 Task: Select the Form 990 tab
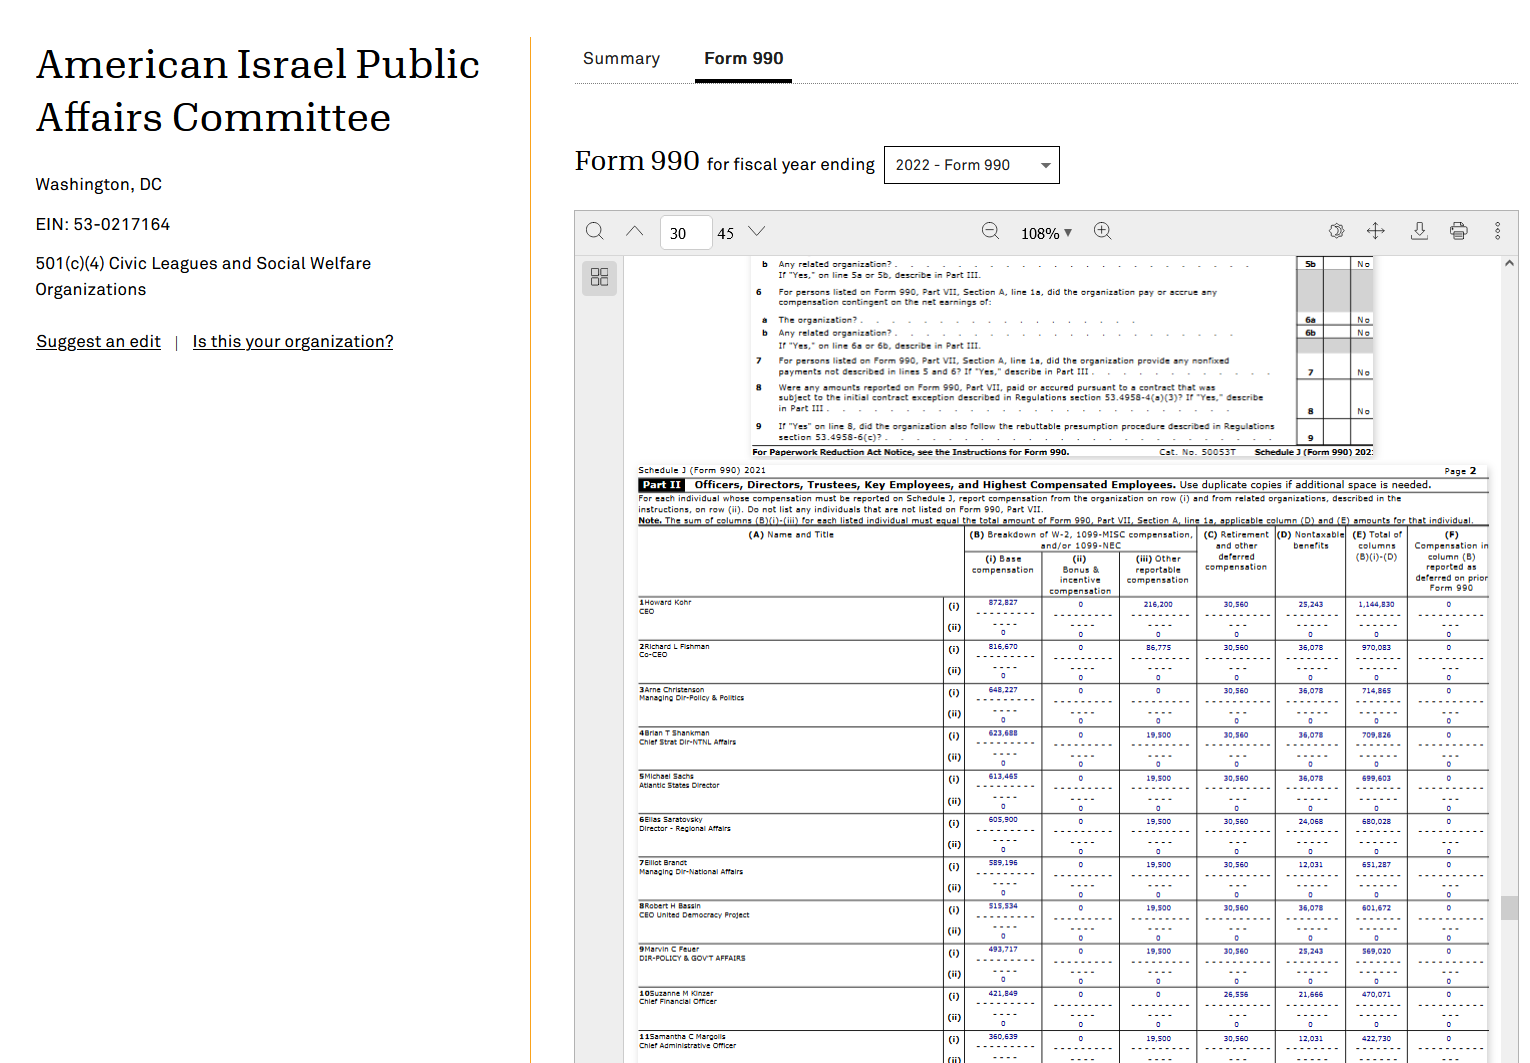743,59
